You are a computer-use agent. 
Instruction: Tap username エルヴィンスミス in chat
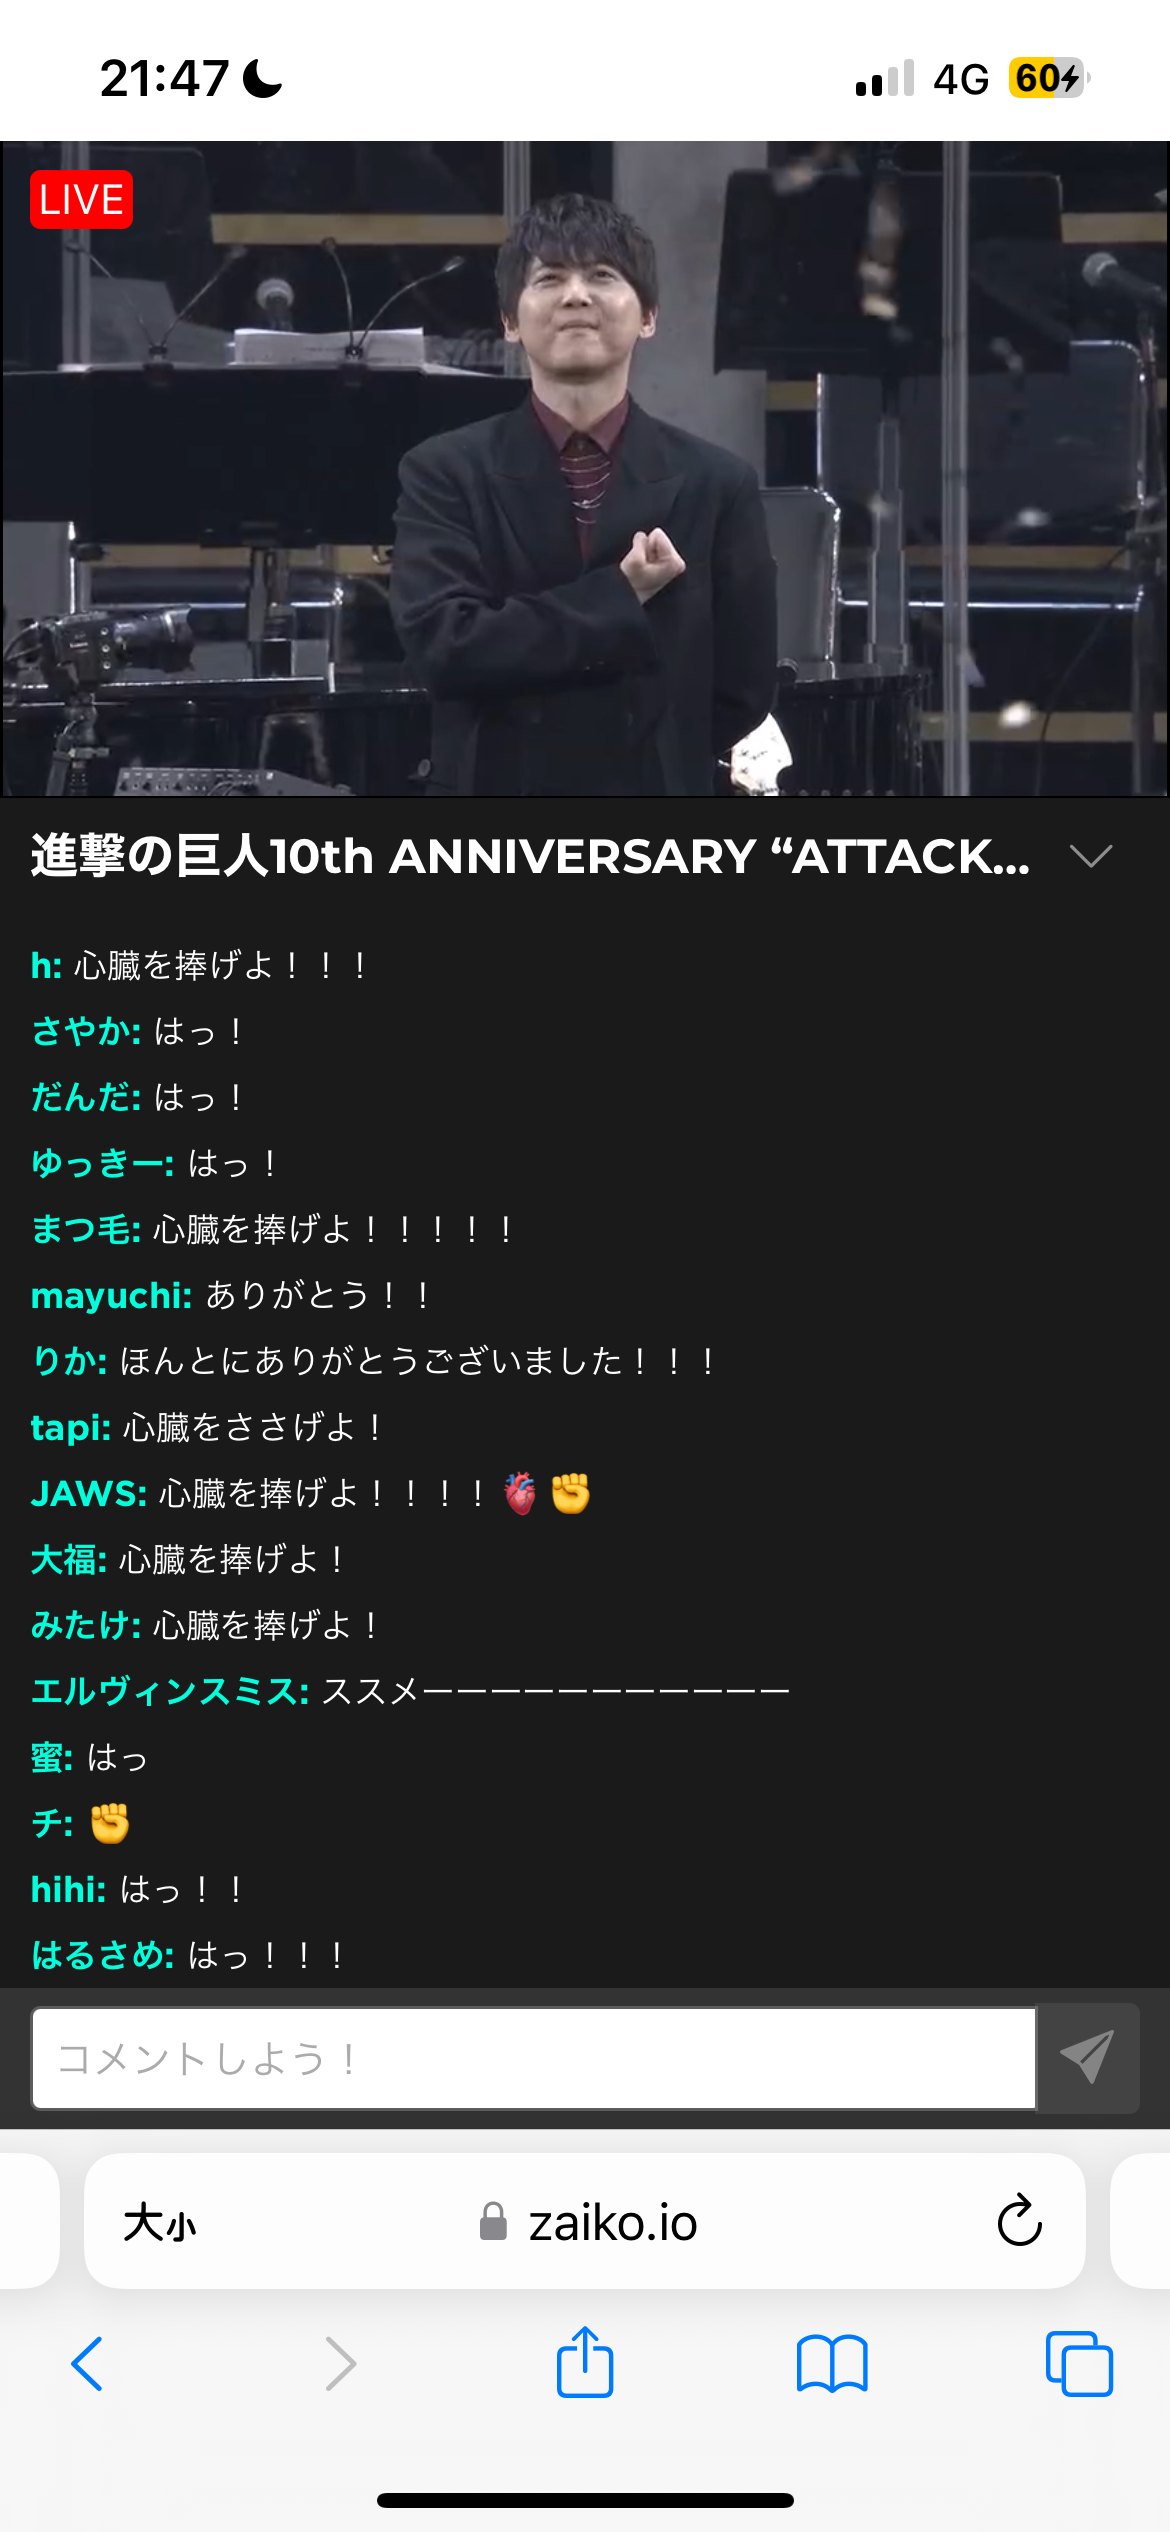[170, 1691]
